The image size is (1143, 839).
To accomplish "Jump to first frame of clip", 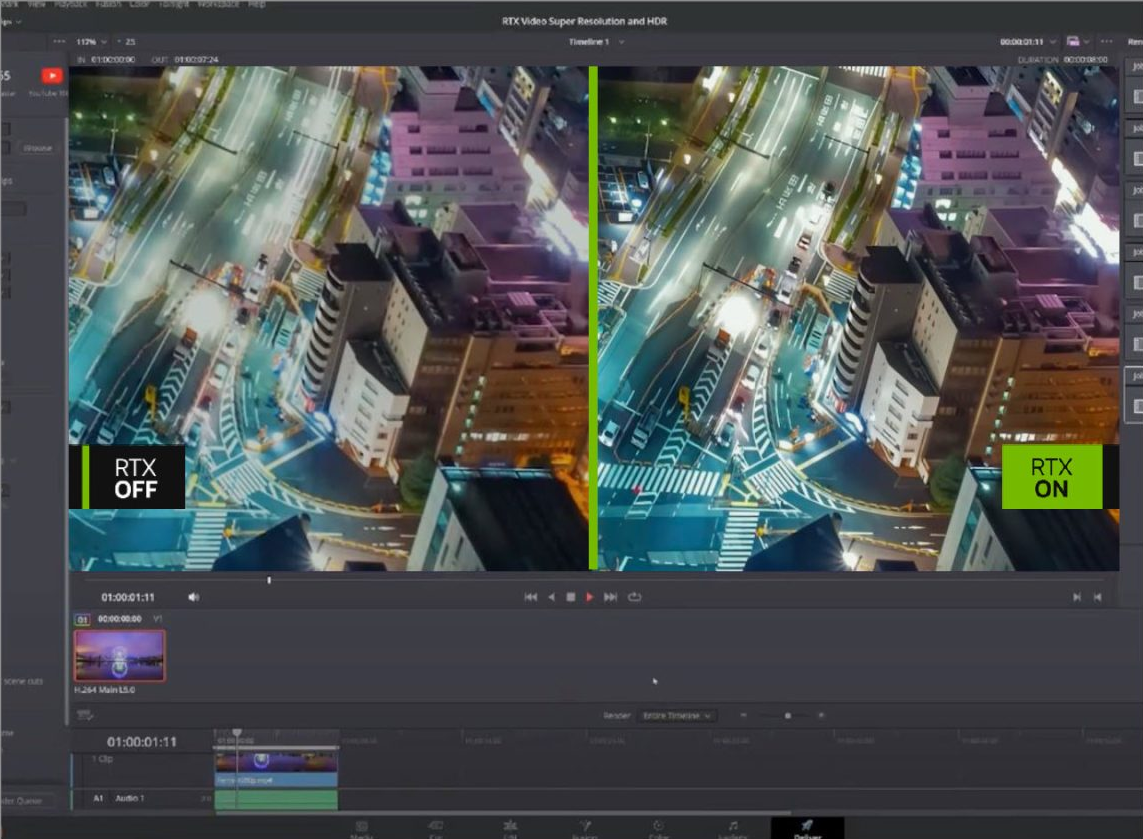I will click(x=530, y=597).
